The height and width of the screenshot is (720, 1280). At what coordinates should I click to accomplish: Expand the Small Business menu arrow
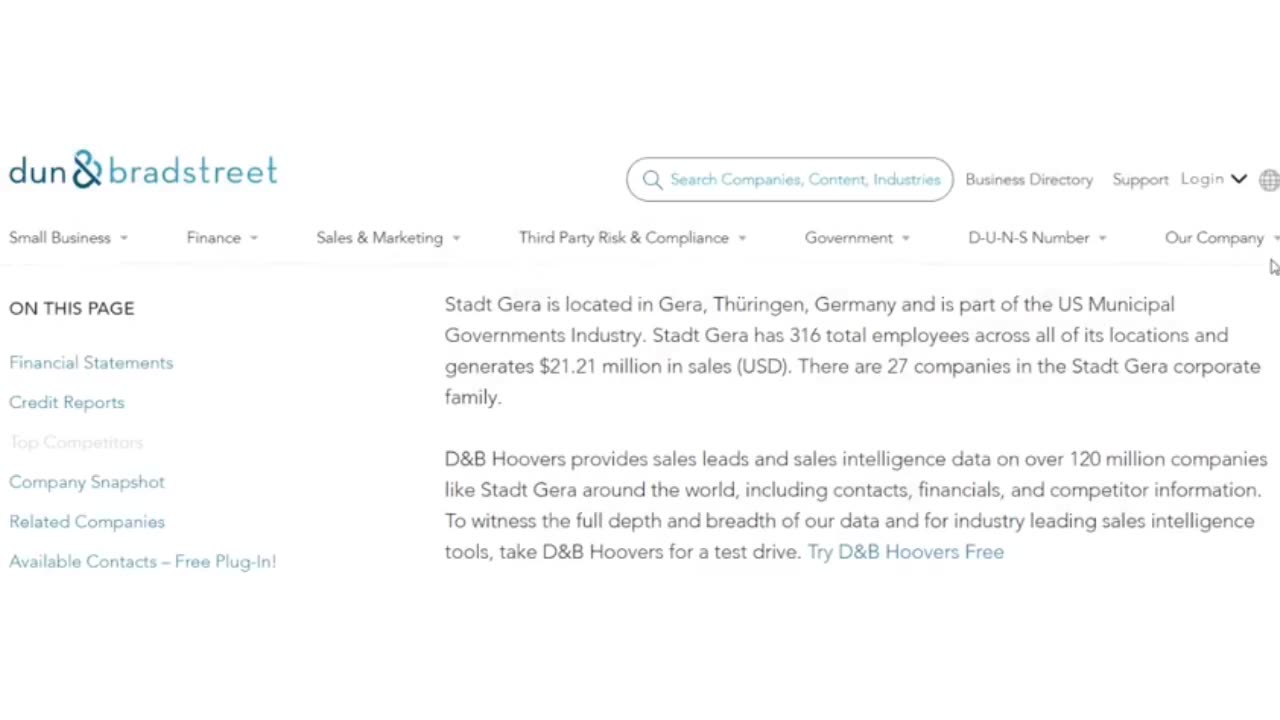[124, 238]
